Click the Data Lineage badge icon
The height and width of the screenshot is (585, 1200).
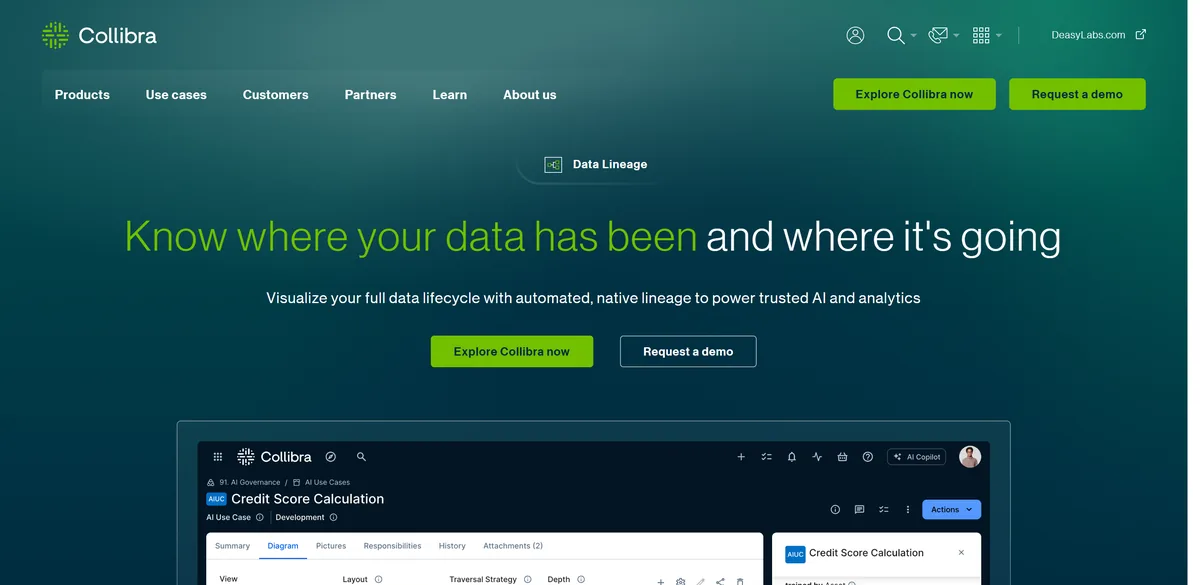(553, 164)
